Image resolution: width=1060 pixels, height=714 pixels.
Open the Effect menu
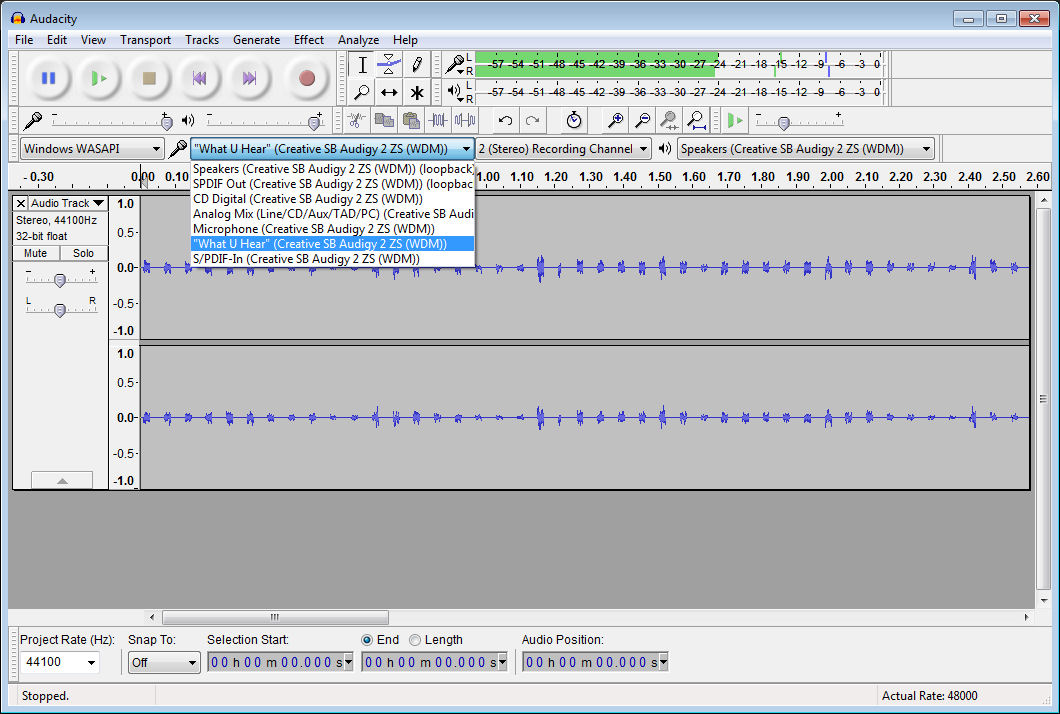(x=309, y=40)
